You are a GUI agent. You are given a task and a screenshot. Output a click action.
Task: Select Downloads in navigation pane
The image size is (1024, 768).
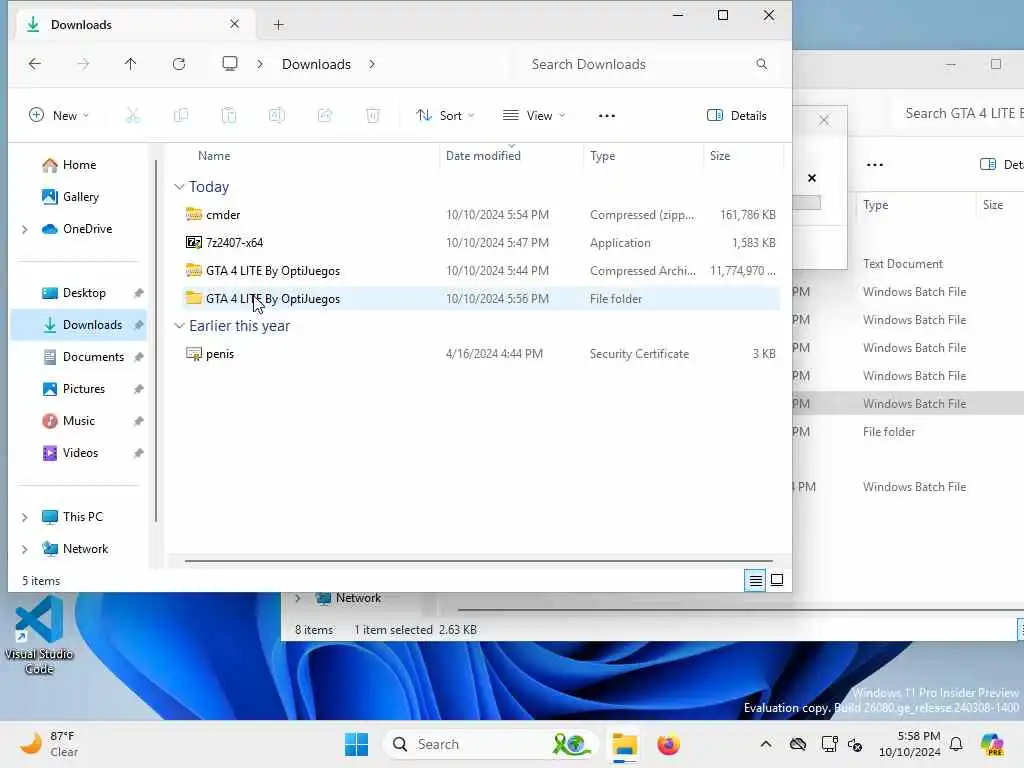point(79,325)
